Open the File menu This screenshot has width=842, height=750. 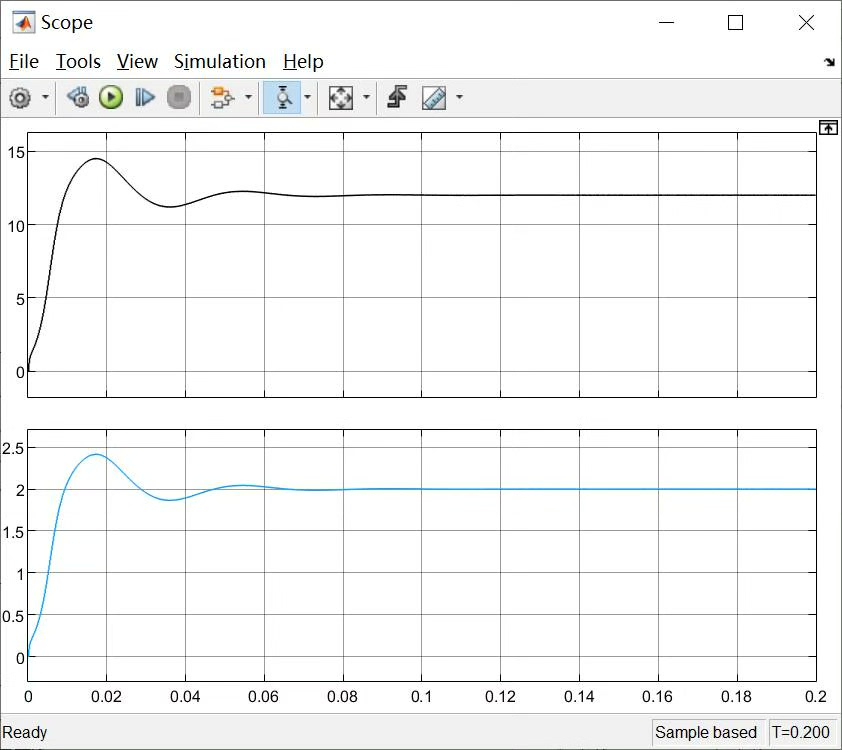coord(24,62)
